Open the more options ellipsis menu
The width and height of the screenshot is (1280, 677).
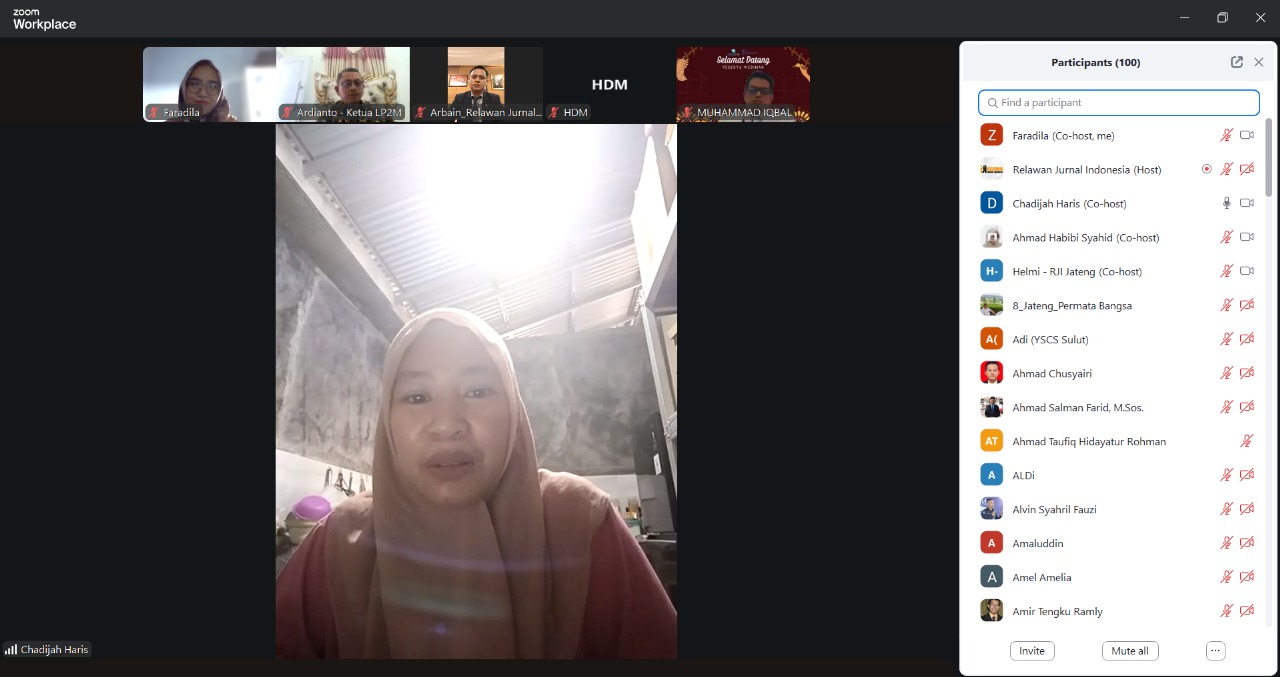(1215, 651)
